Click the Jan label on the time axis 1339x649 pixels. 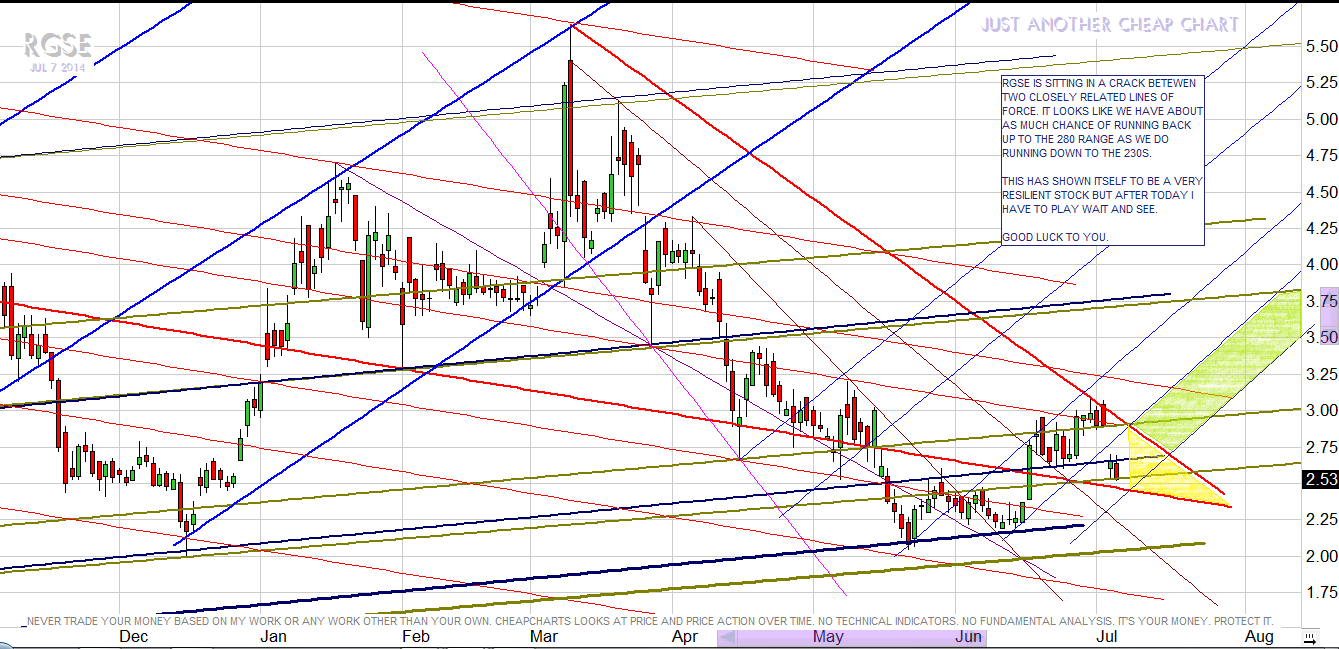pos(273,637)
